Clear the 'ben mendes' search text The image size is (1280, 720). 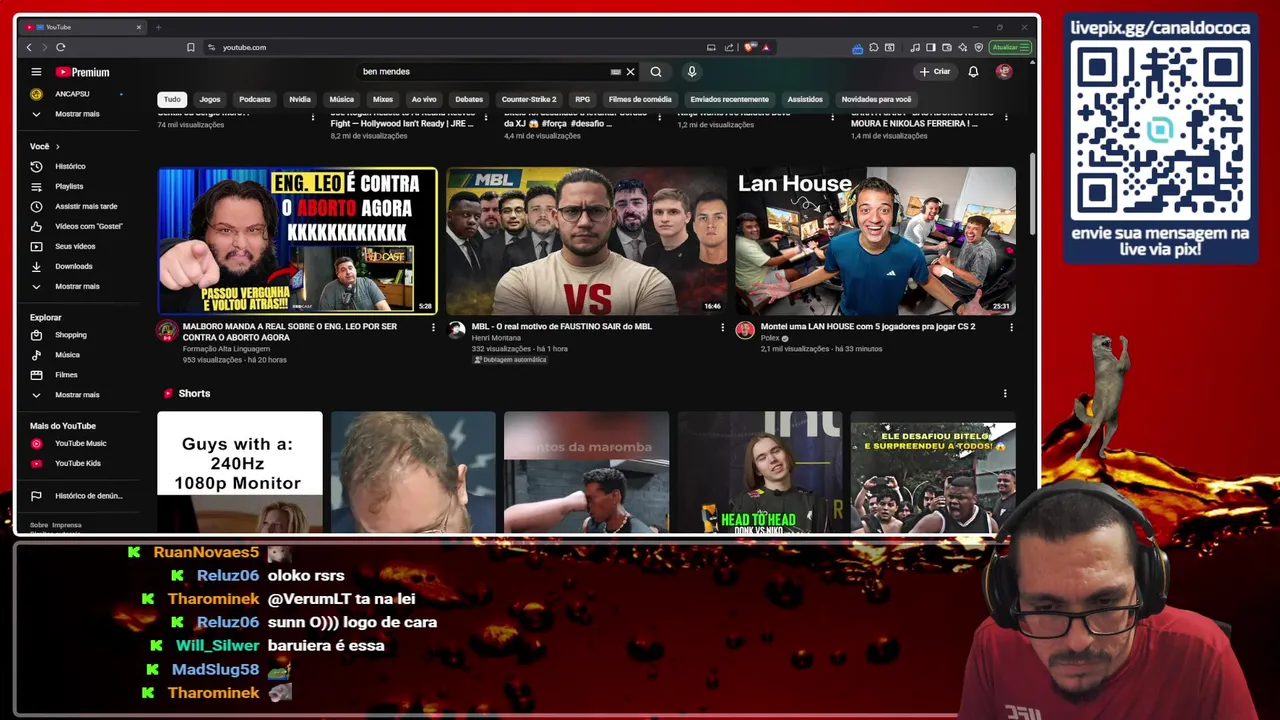point(630,72)
